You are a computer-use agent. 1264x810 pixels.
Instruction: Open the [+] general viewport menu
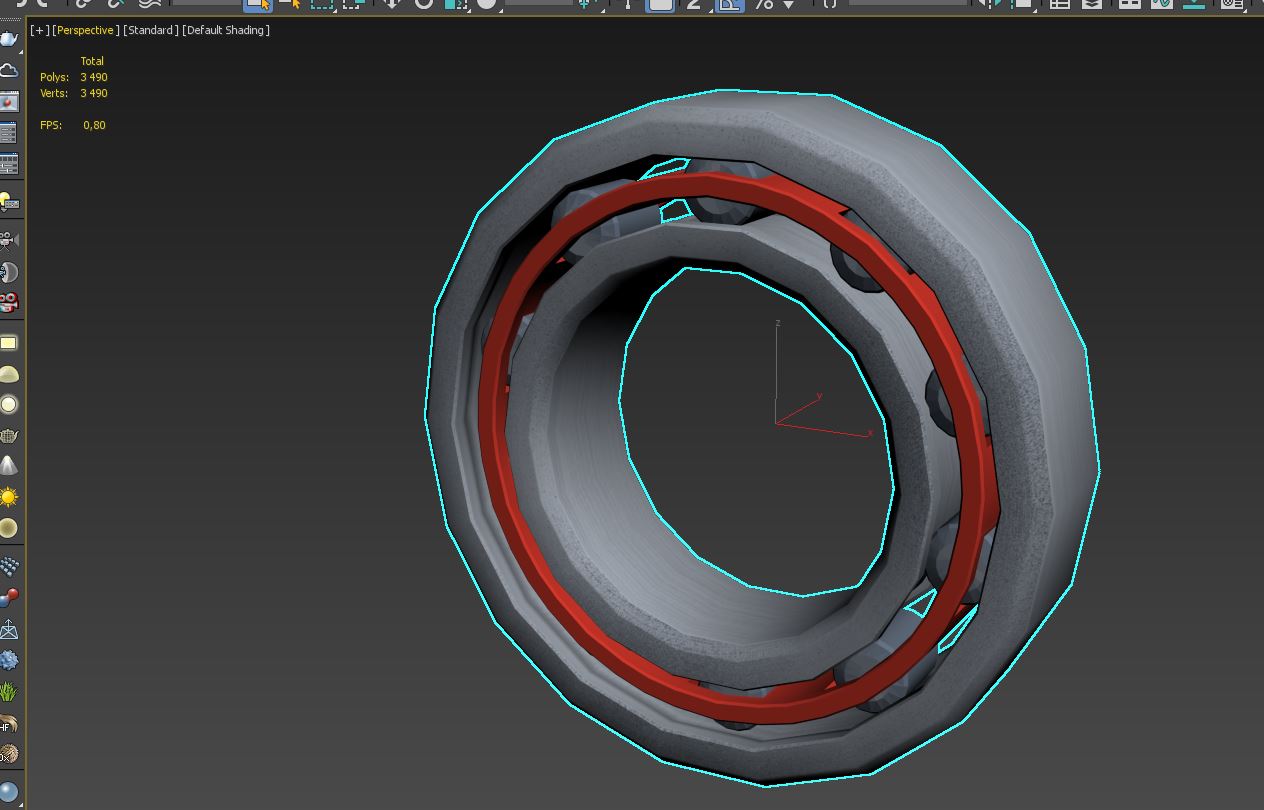(40, 30)
